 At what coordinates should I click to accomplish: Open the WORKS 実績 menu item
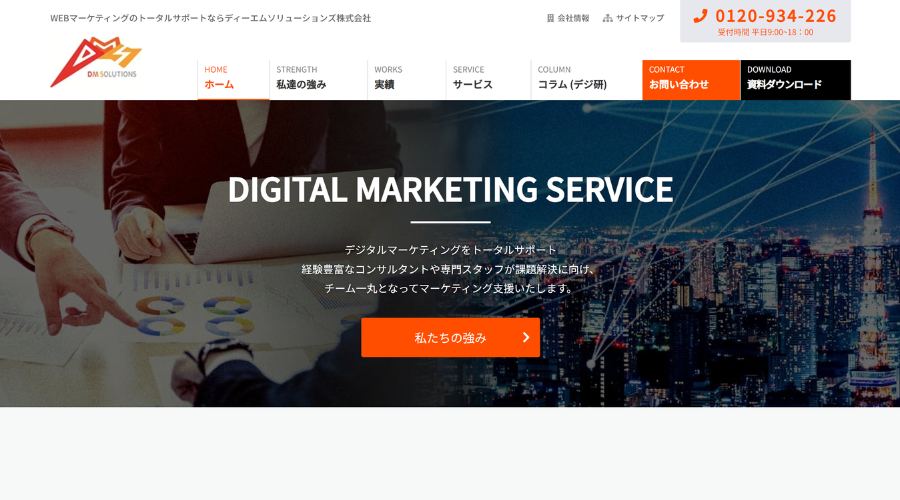(406, 80)
